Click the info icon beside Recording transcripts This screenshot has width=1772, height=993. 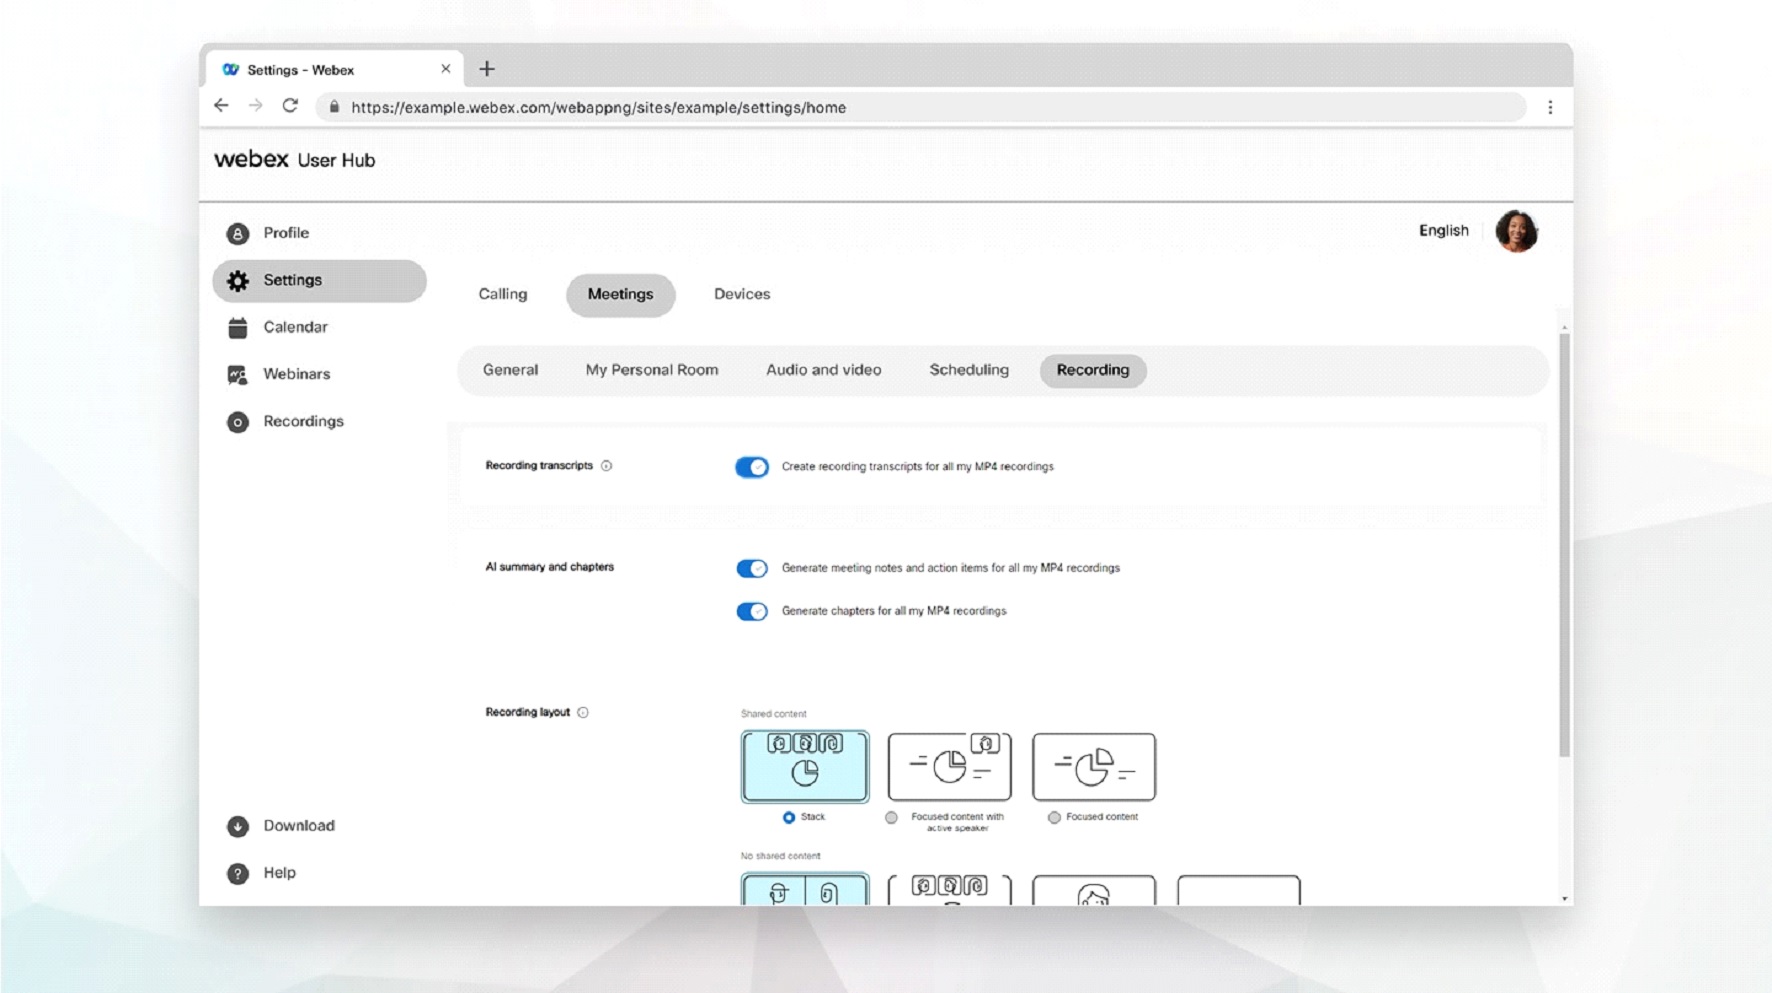point(608,465)
